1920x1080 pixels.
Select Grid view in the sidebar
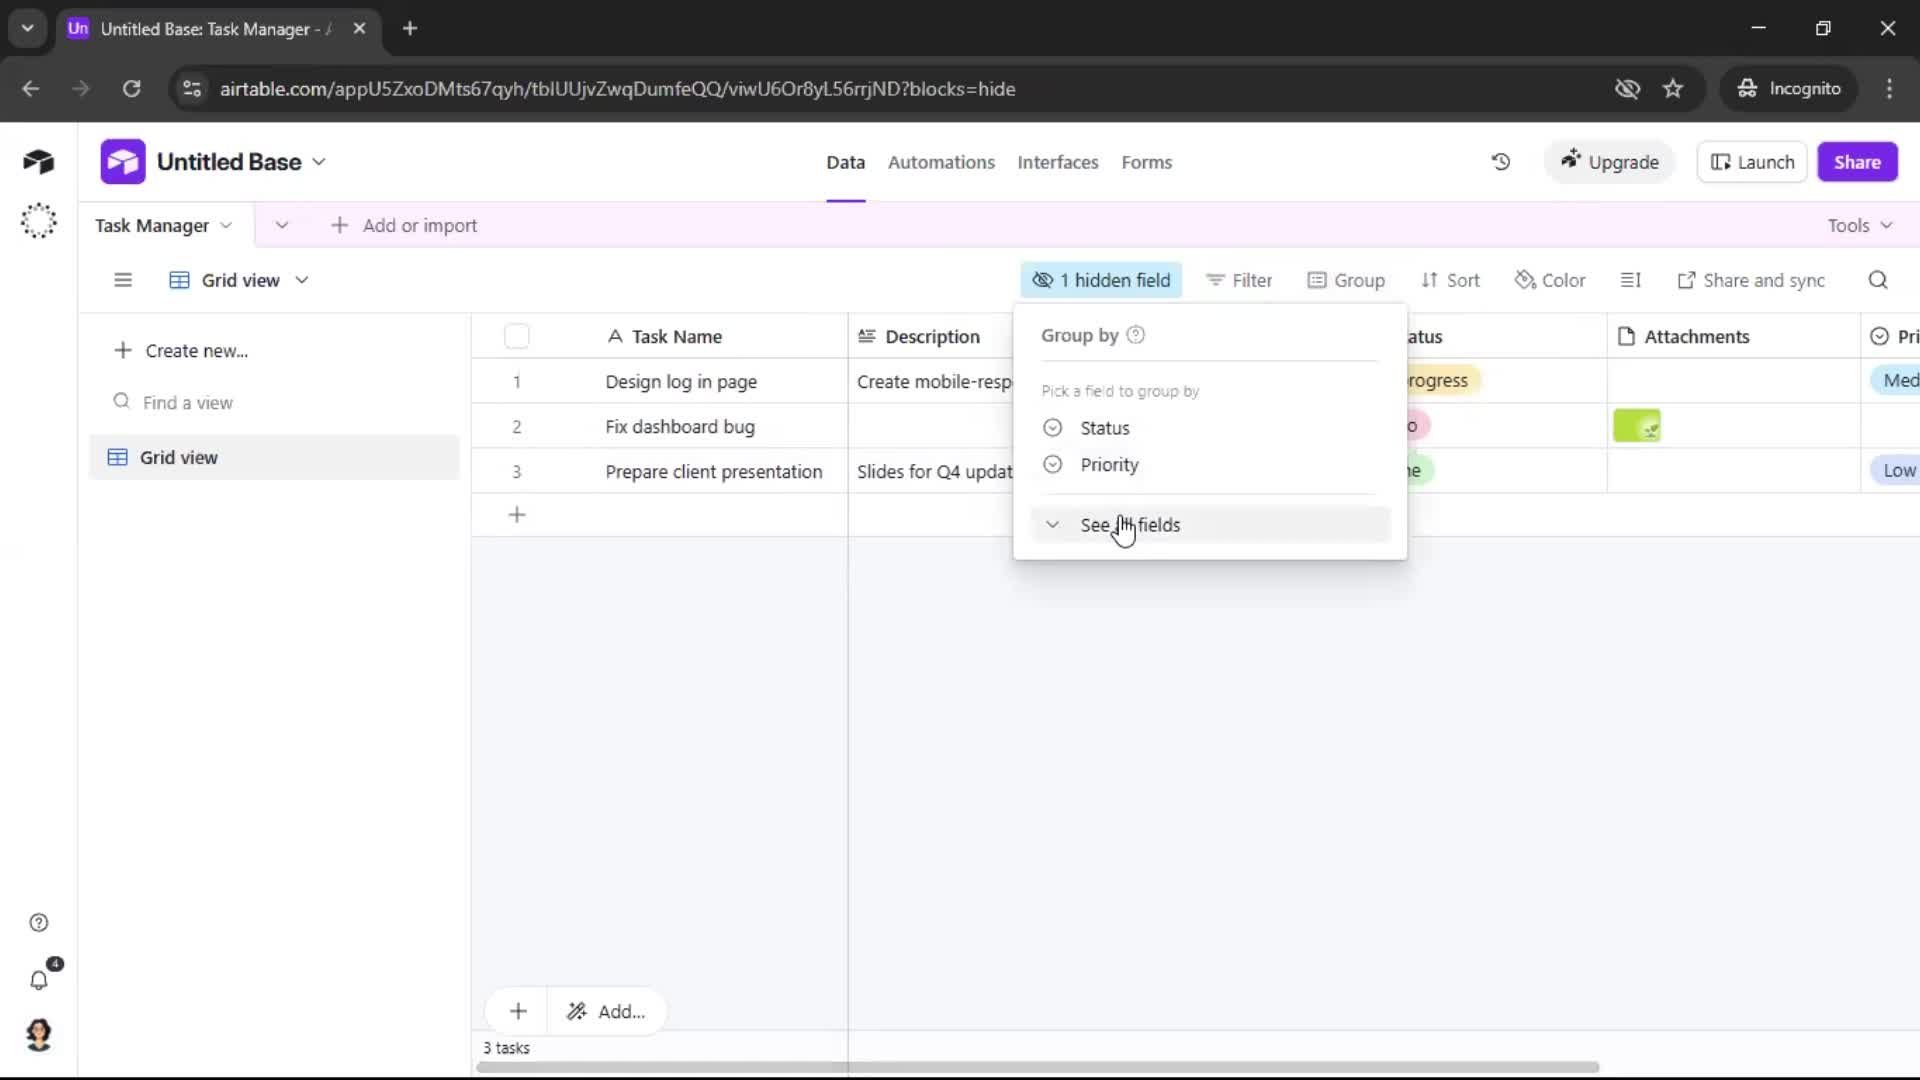pyautogui.click(x=274, y=457)
